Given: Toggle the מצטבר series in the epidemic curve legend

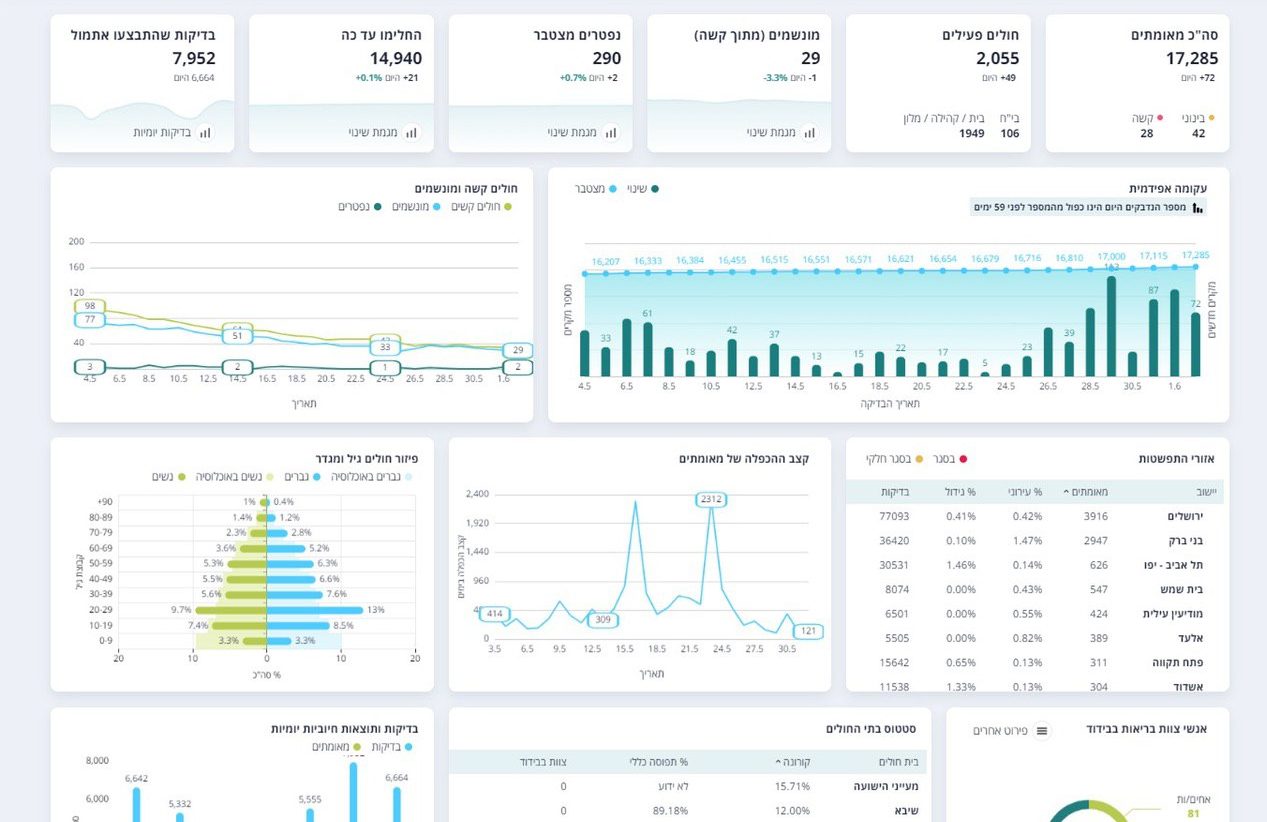Looking at the screenshot, I should point(596,189).
